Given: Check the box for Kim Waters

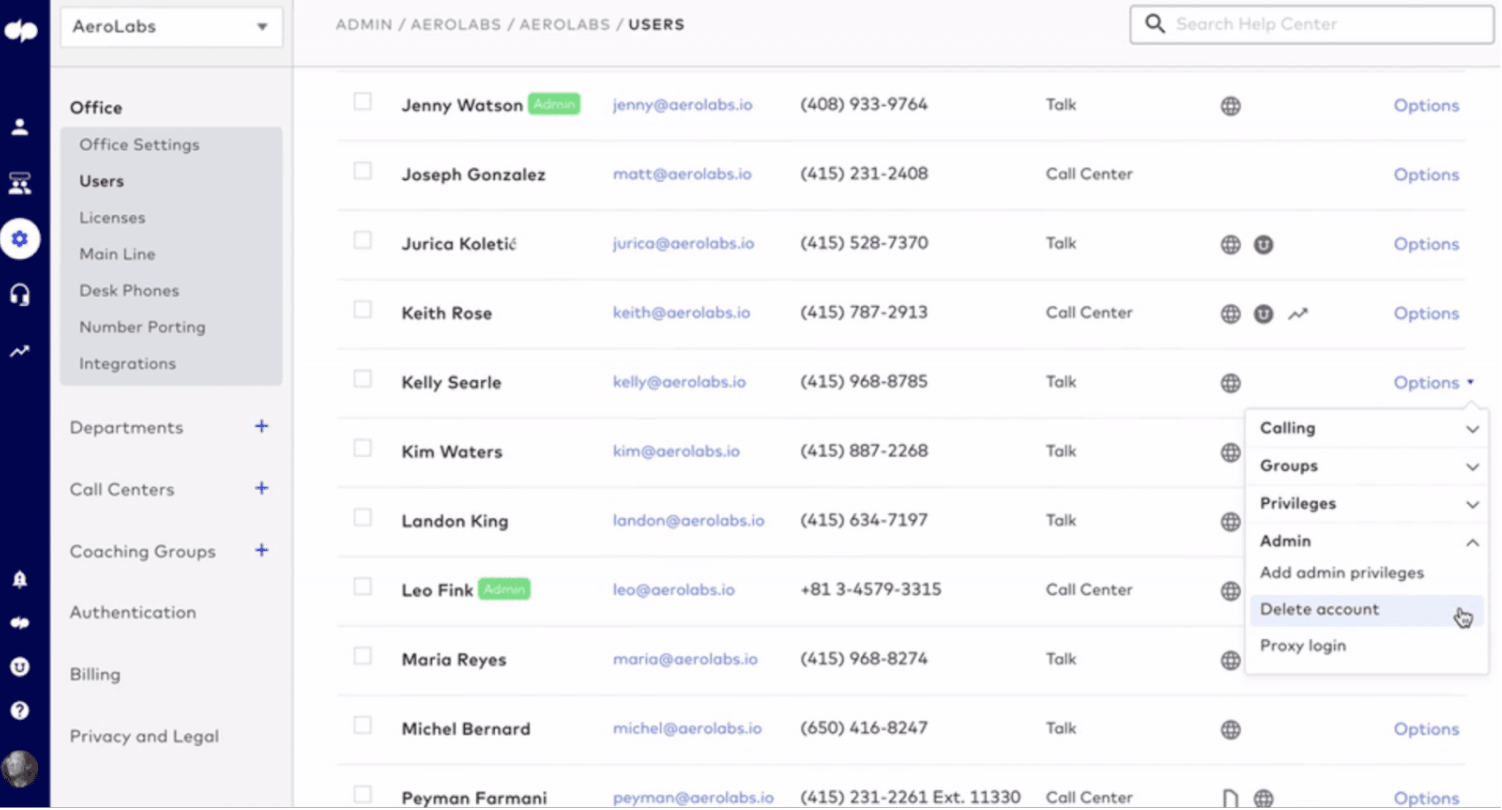Looking at the screenshot, I should [362, 448].
